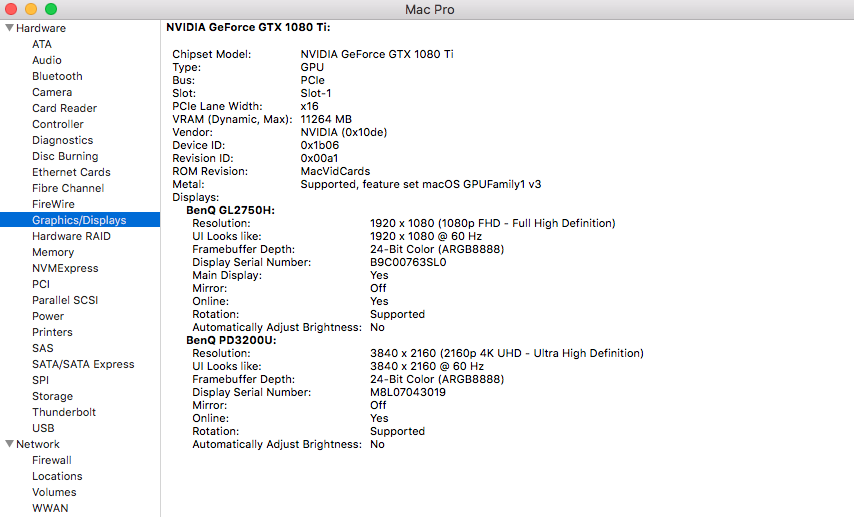Select Volumes under Network
854x517 pixels.
(x=54, y=492)
